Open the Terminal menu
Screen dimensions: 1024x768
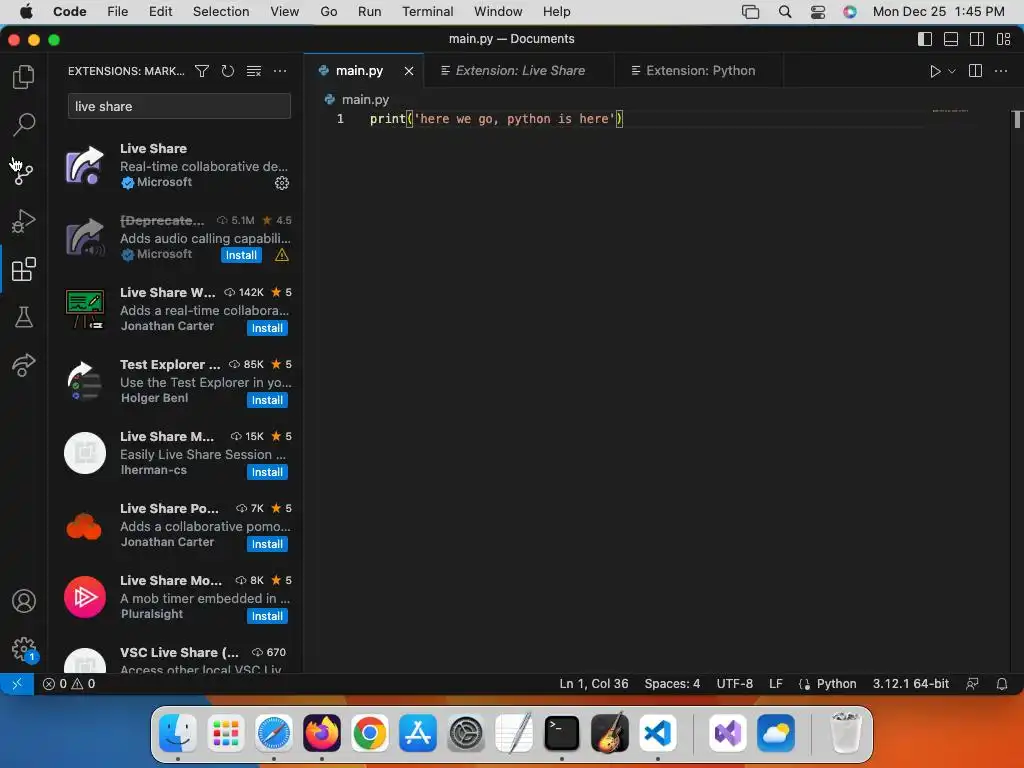click(428, 12)
